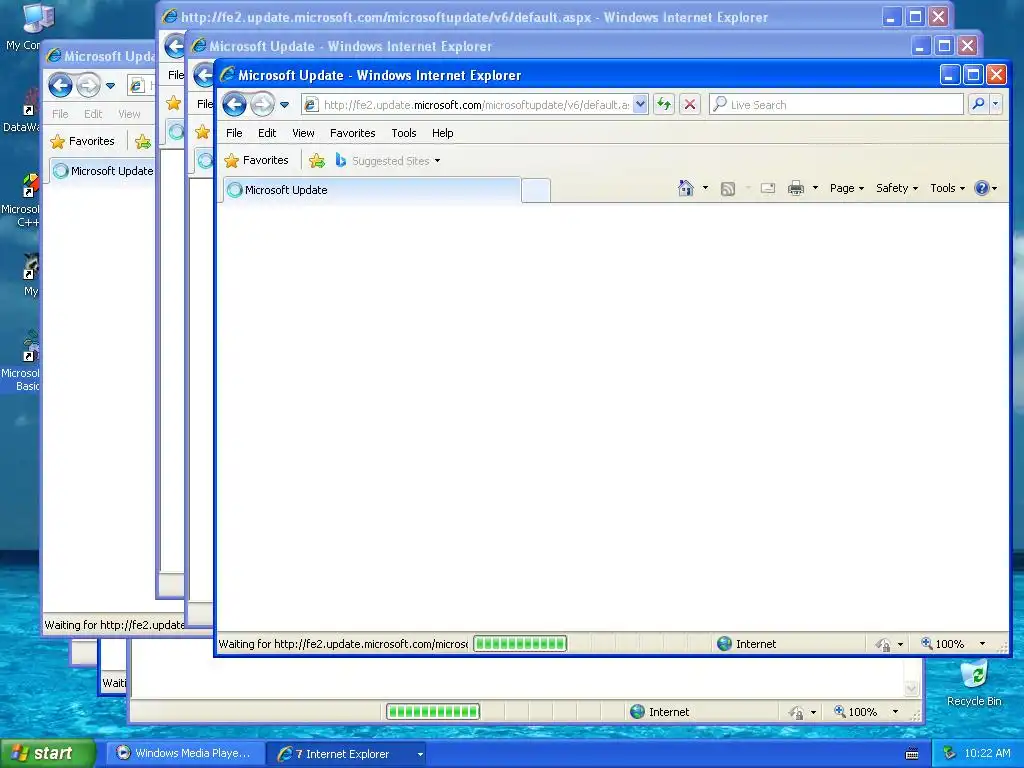Viewport: 1024px width, 768px height.
Task: Click Read Mail icon in command bar
Action: (768, 188)
